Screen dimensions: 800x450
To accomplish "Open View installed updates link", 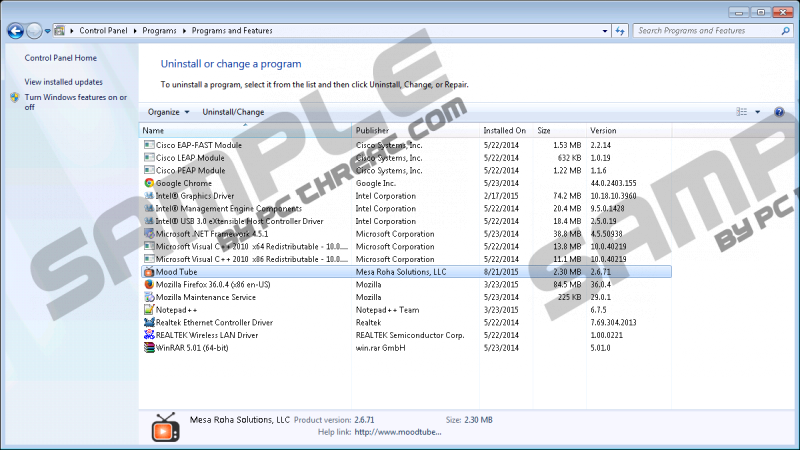I will [63, 82].
